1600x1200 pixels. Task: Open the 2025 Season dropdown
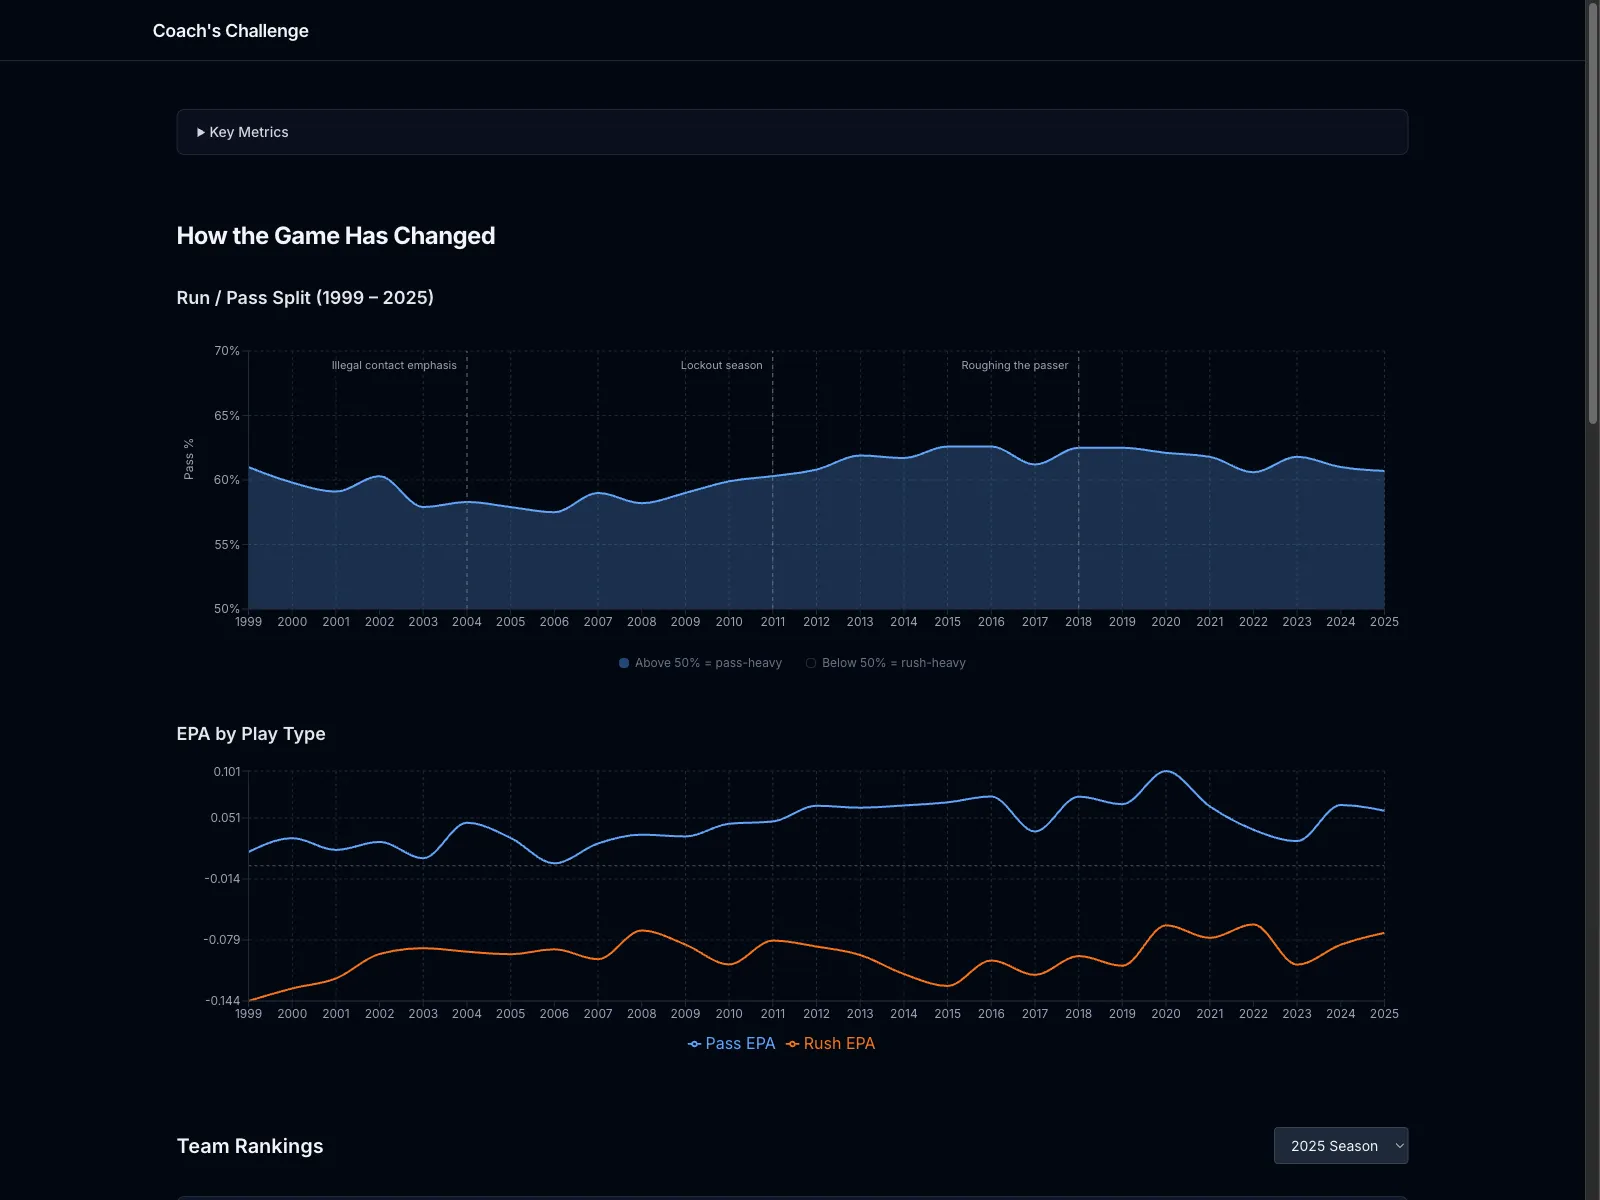tap(1341, 1146)
